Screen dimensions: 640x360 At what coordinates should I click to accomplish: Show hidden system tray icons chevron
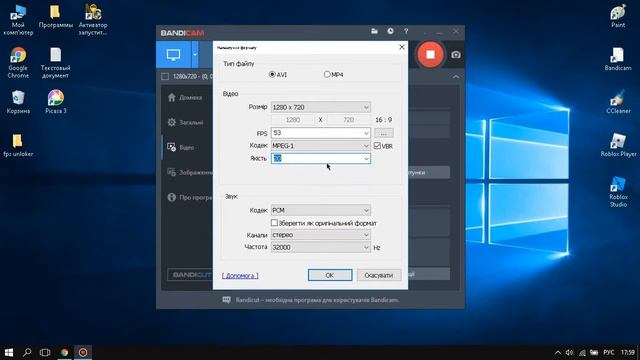pos(558,352)
